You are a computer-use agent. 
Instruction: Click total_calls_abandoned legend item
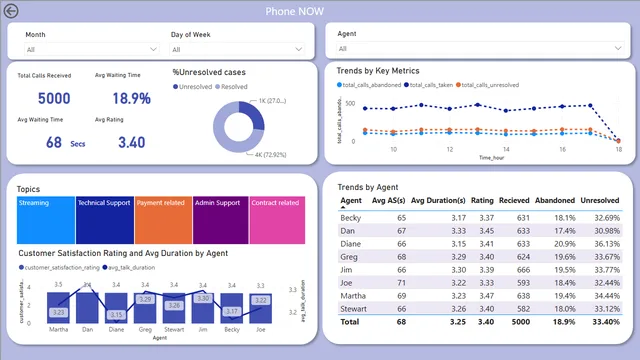(x=369, y=85)
